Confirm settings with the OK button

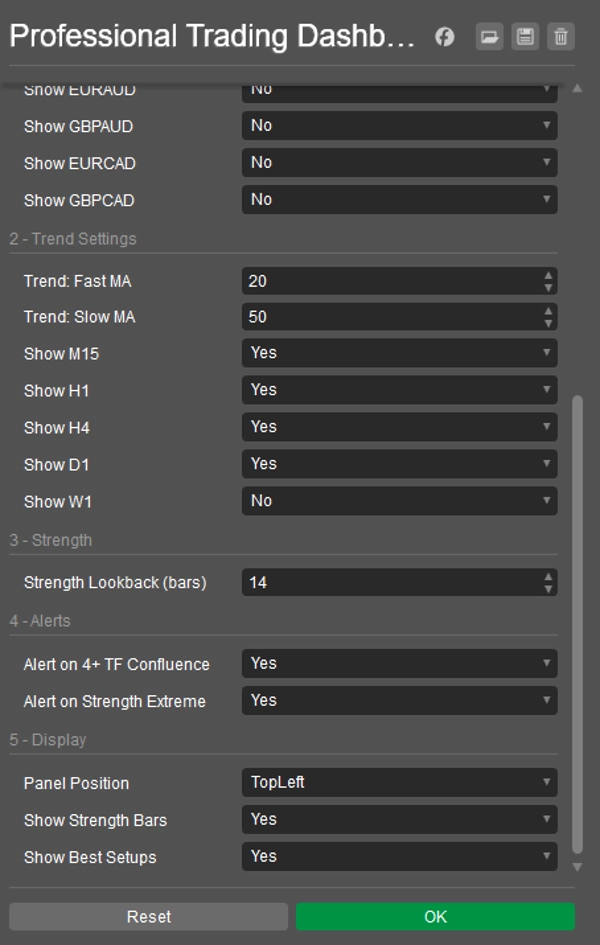(435, 917)
